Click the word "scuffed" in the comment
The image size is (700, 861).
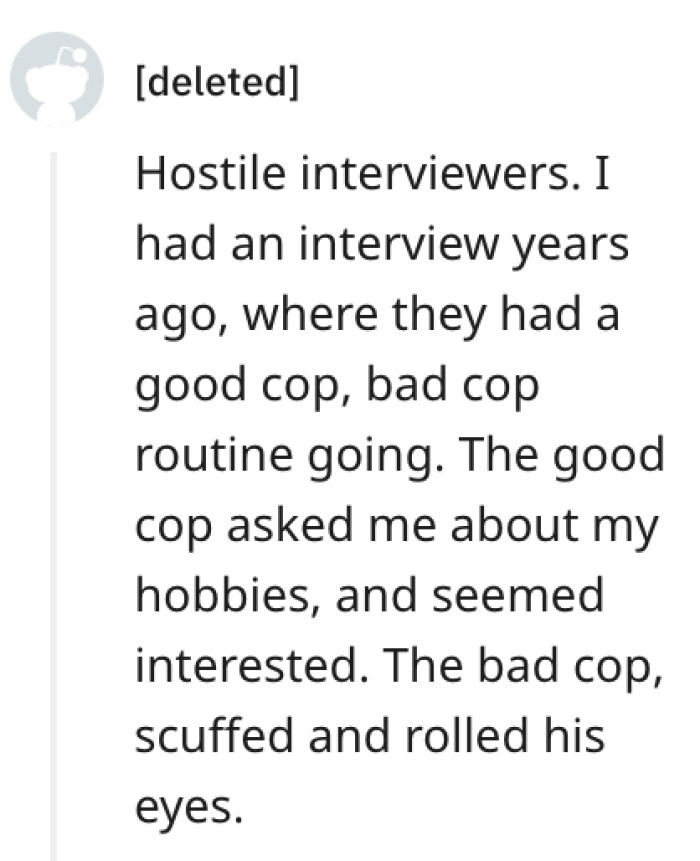coord(214,737)
